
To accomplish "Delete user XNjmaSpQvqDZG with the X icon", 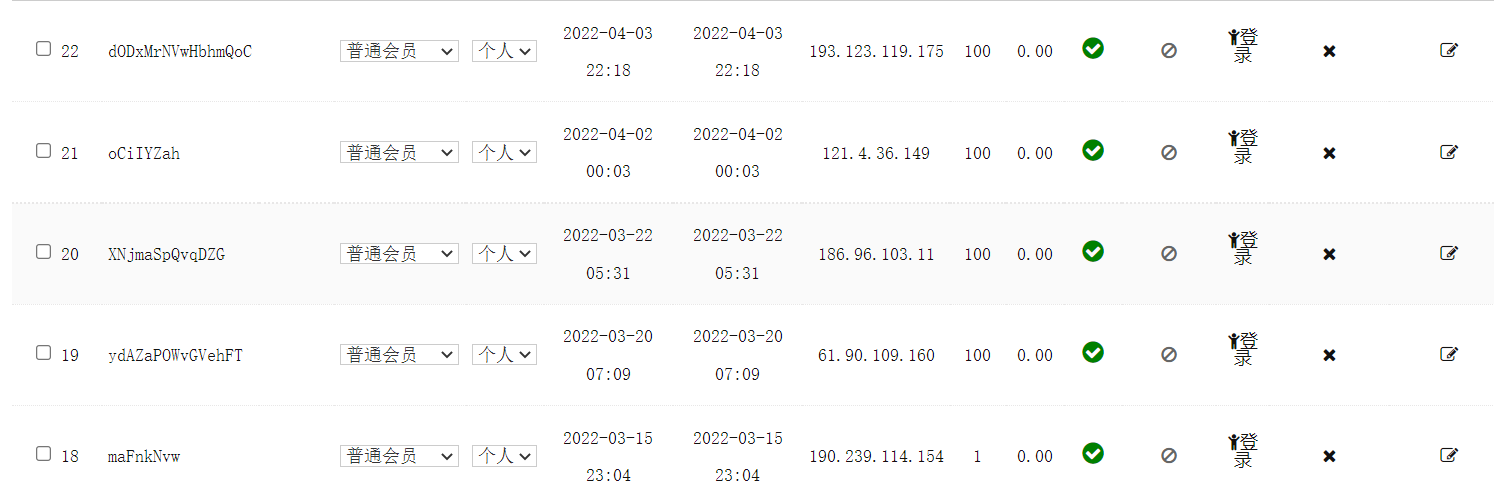I will 1329,254.
